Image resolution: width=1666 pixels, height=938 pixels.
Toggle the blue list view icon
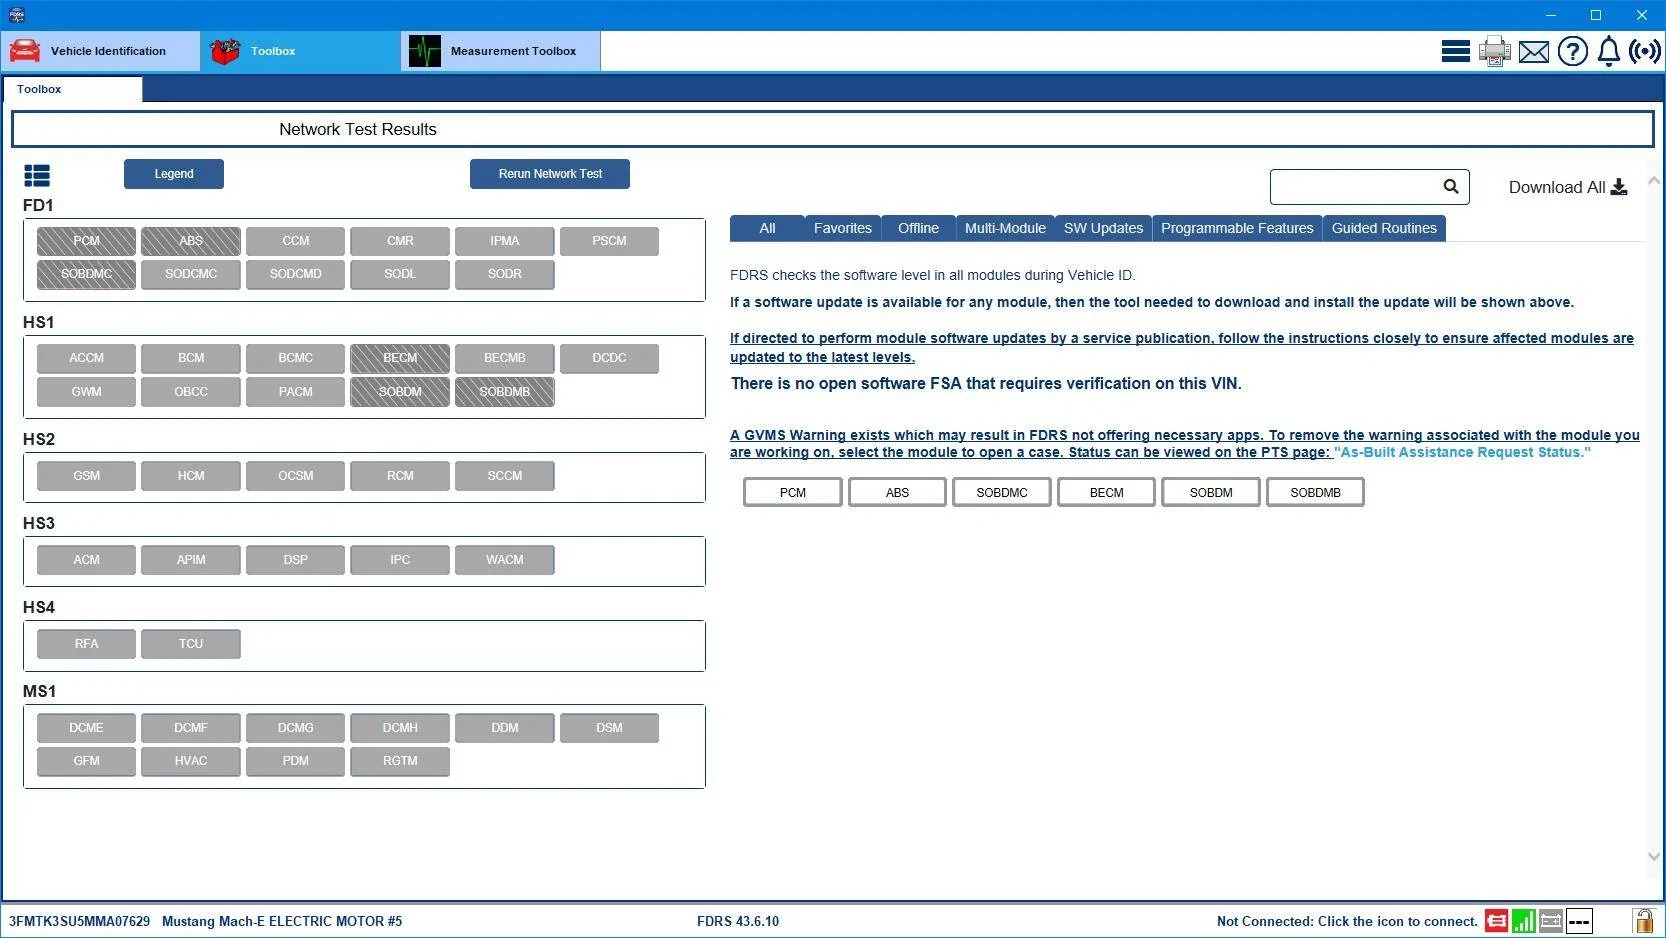click(x=37, y=176)
